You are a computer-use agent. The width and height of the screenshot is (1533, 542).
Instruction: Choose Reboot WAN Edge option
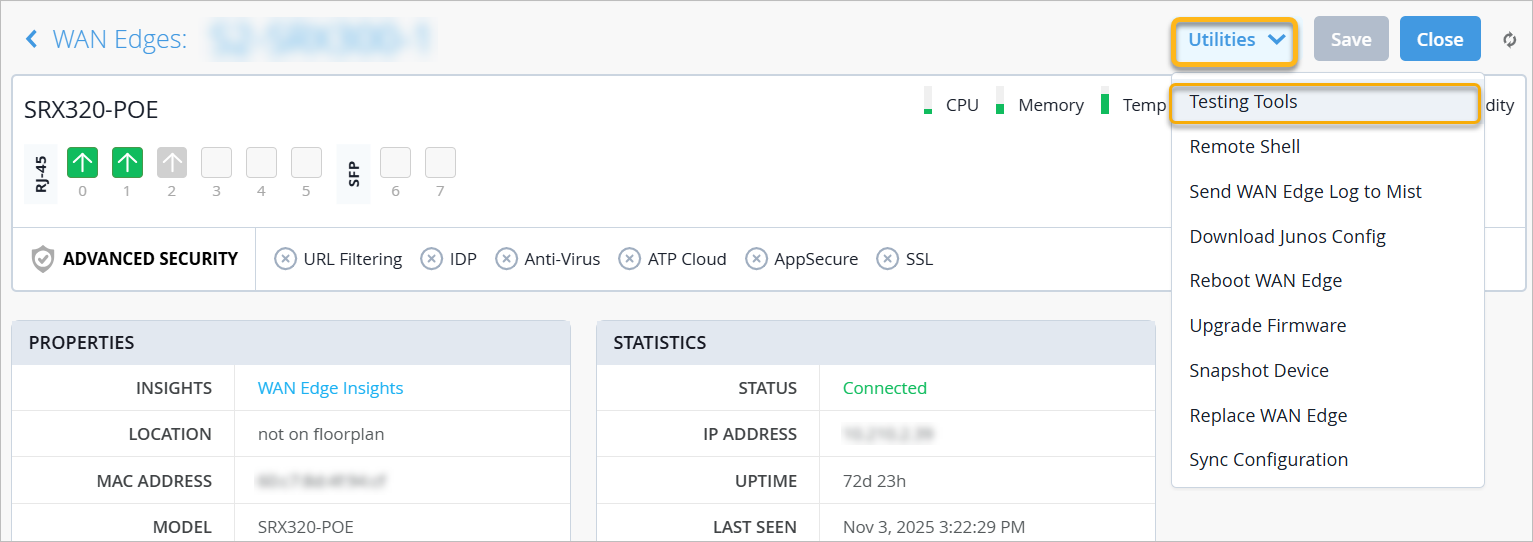pyautogui.click(x=1265, y=281)
